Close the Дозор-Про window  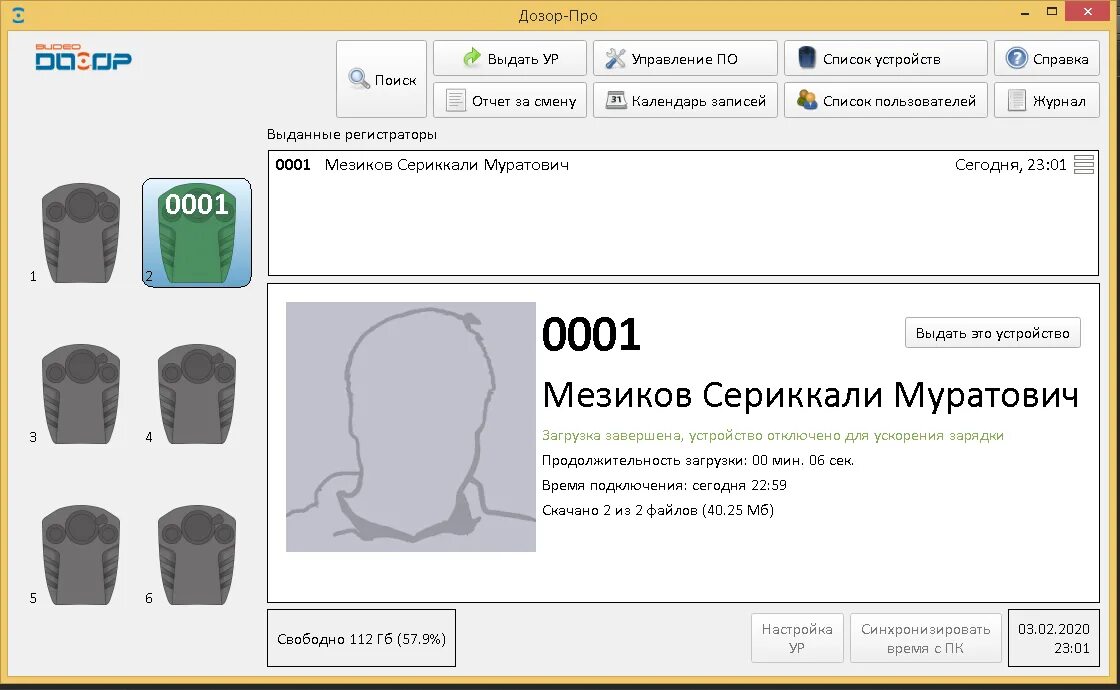(1088, 11)
